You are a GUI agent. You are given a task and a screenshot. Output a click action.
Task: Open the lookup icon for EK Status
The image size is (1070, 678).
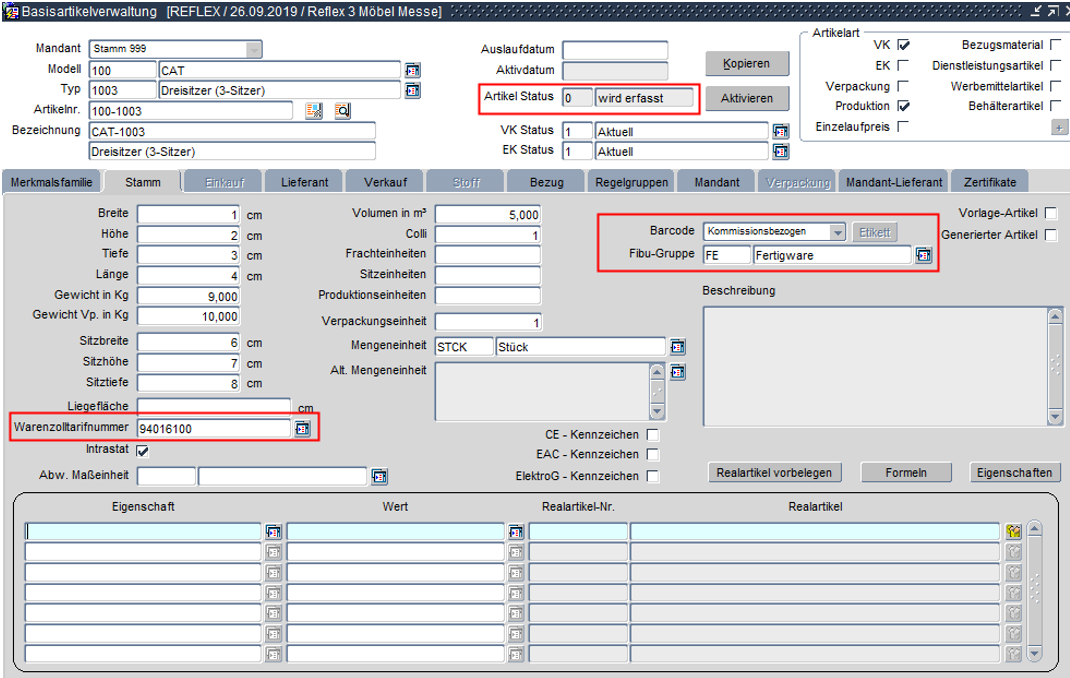pos(781,151)
